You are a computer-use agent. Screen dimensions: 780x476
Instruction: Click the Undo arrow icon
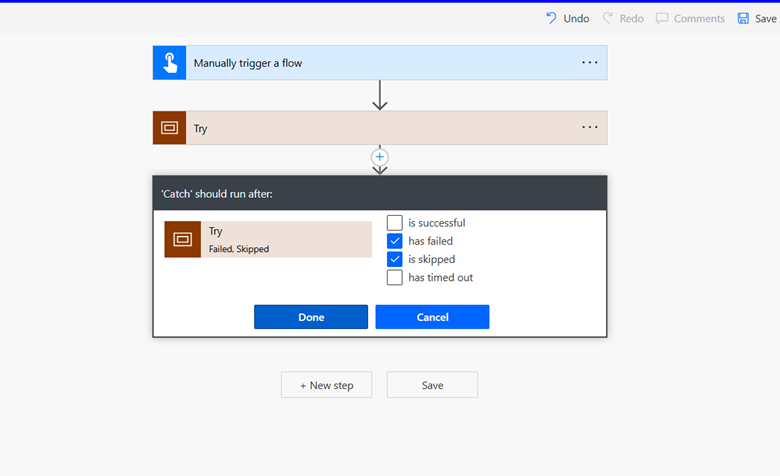coord(551,18)
